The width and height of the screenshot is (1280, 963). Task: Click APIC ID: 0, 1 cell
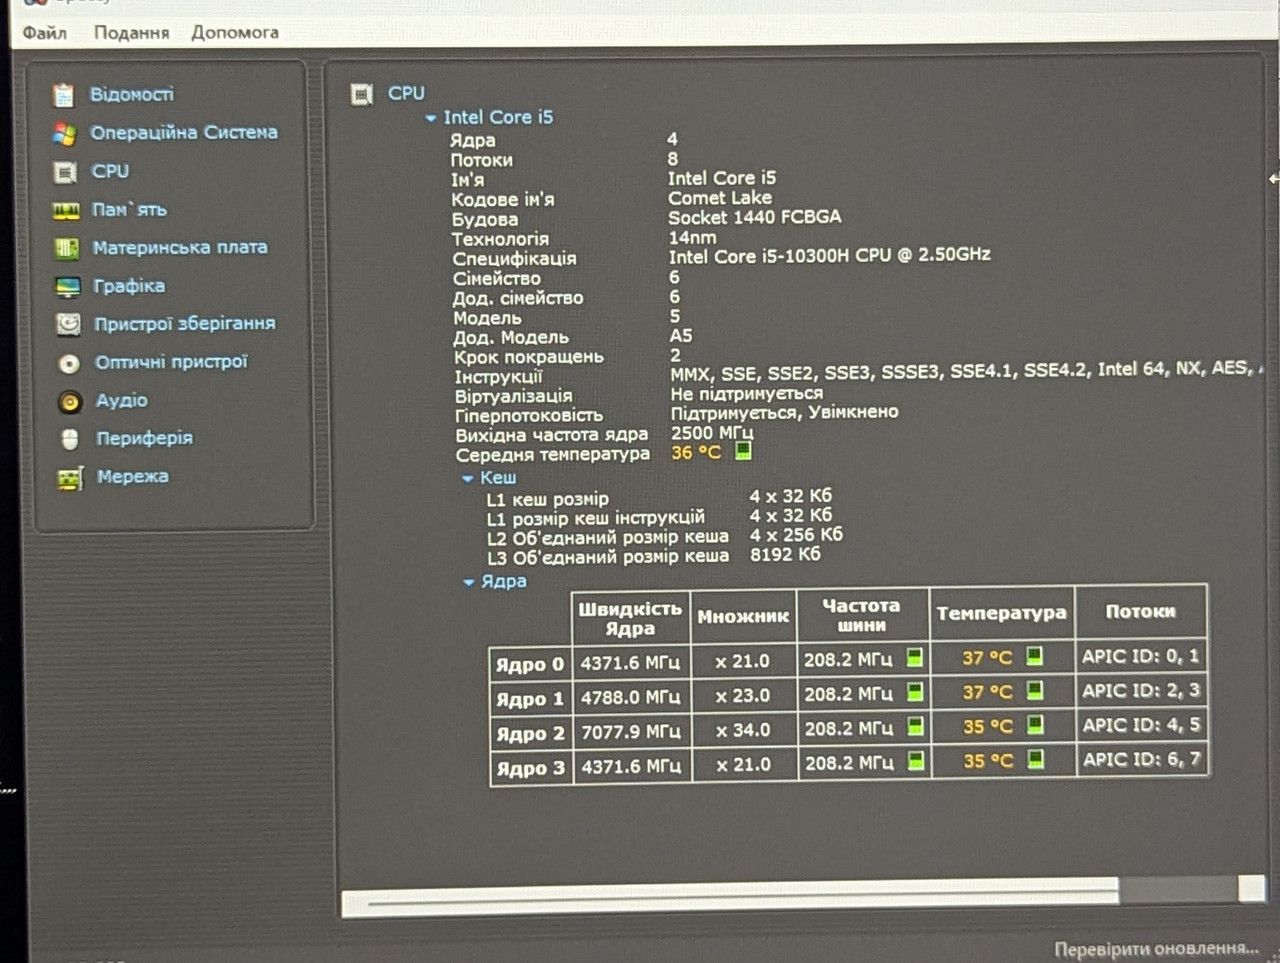pyautogui.click(x=1140, y=656)
